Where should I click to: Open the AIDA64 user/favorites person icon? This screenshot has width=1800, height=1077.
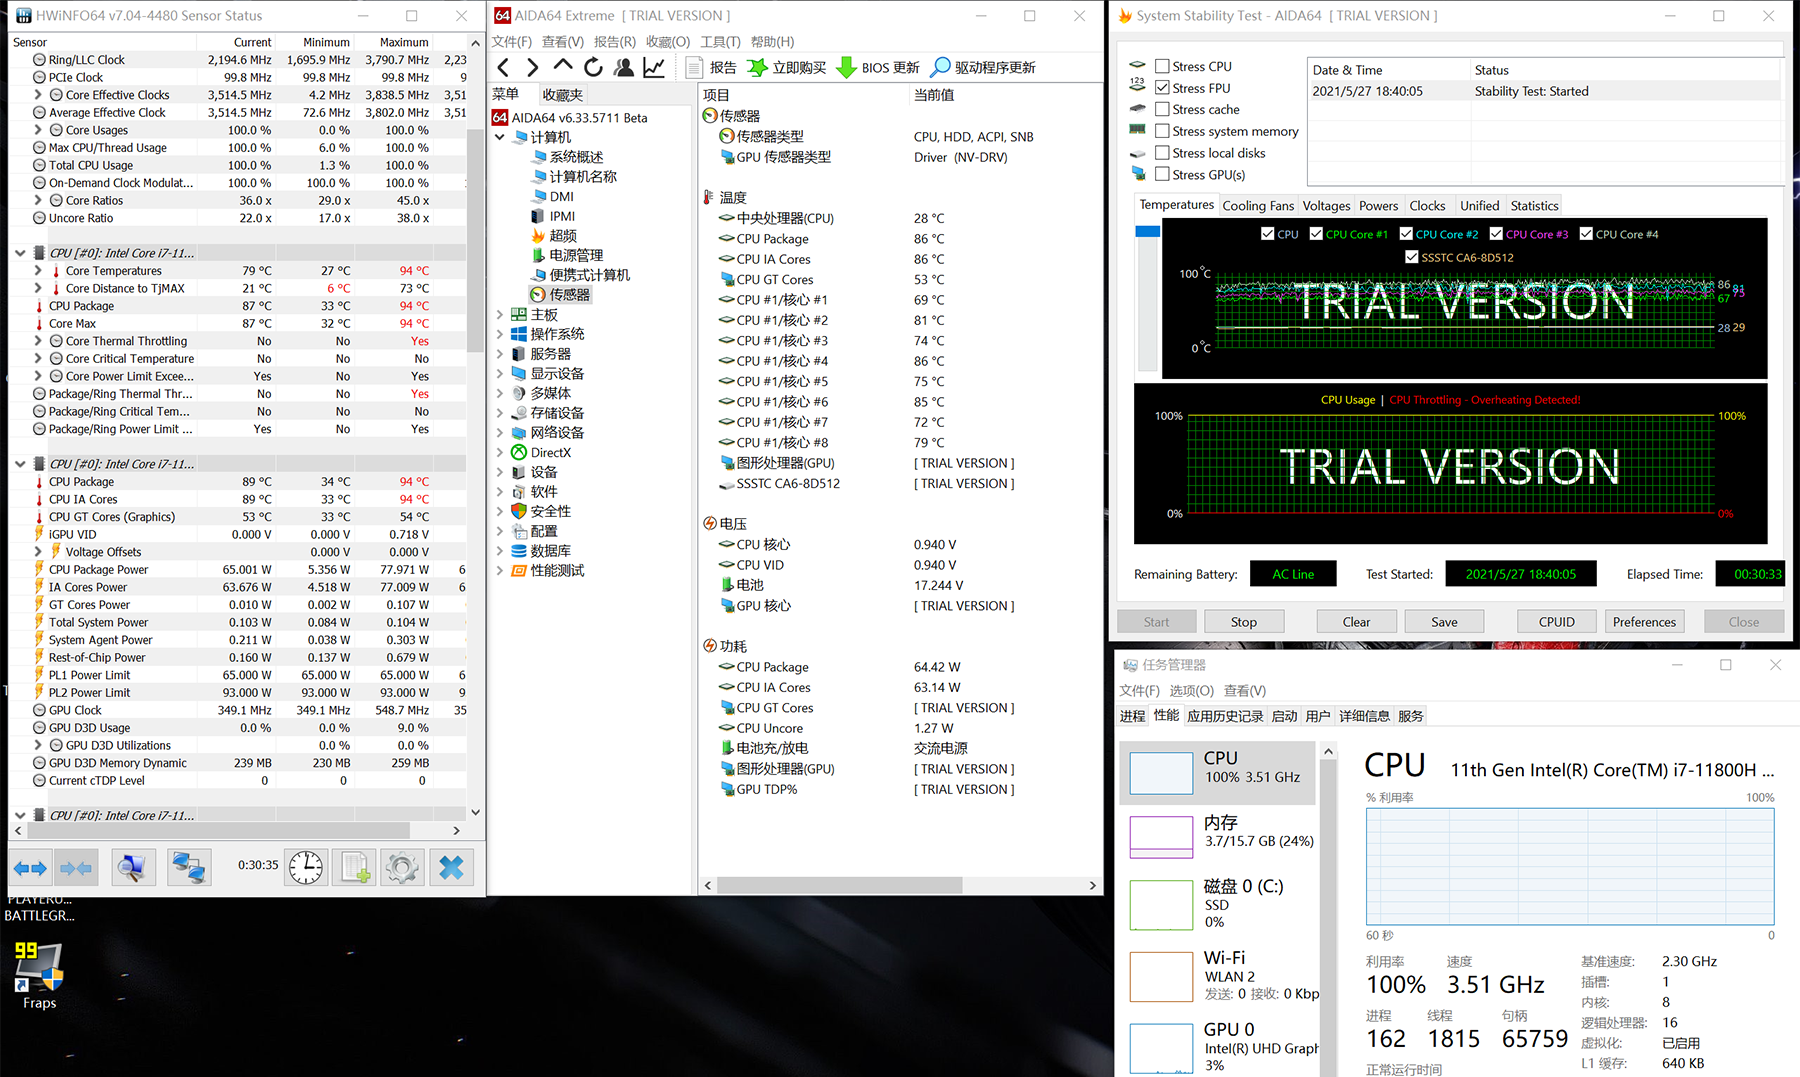[624, 67]
